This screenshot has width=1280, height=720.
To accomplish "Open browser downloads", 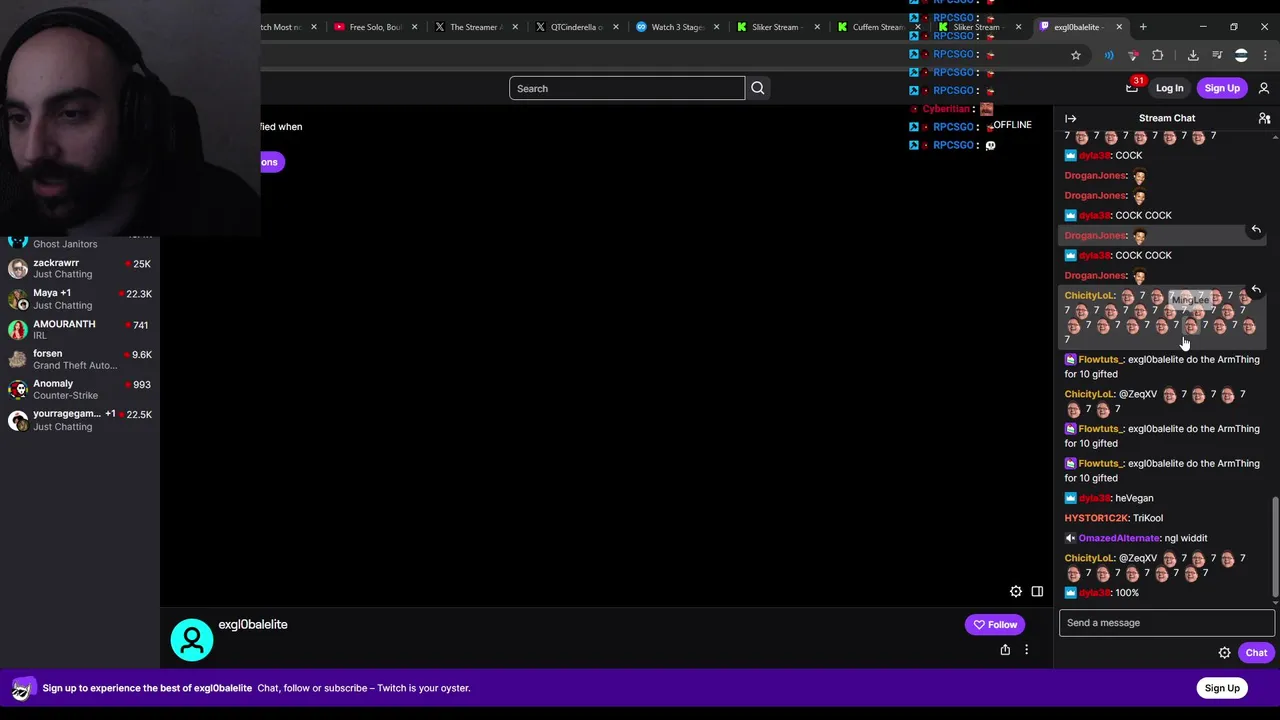I will pyautogui.click(x=1193, y=55).
